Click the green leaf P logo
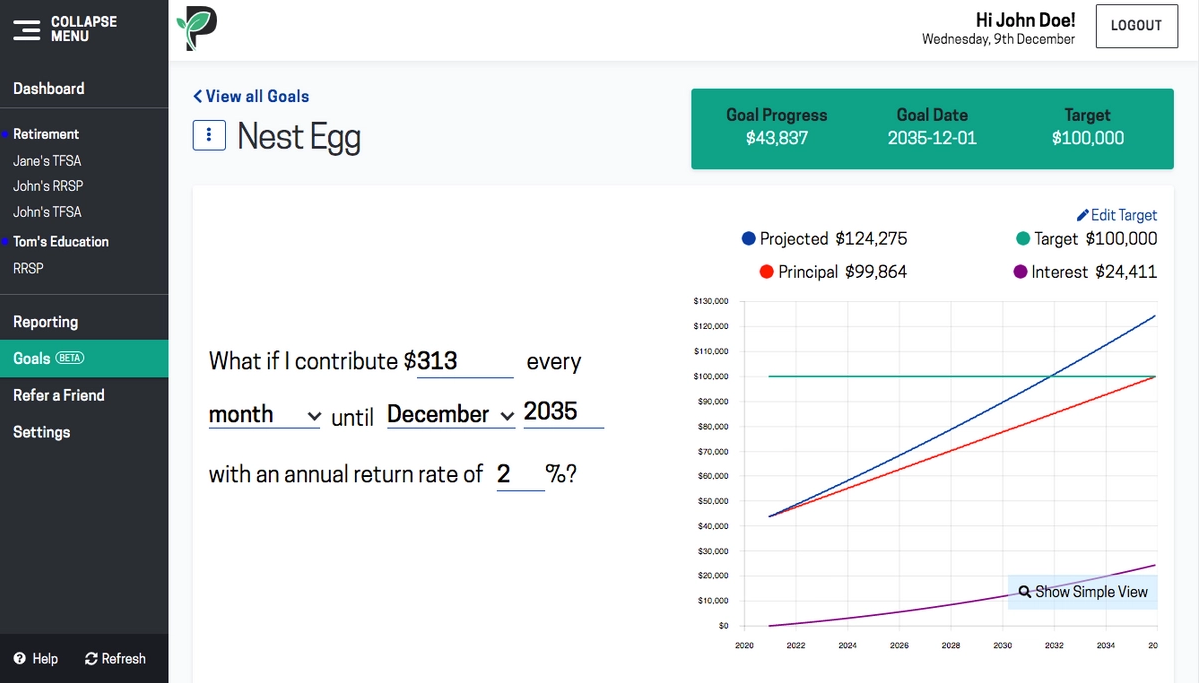This screenshot has height=683, width=1199. click(x=197, y=28)
